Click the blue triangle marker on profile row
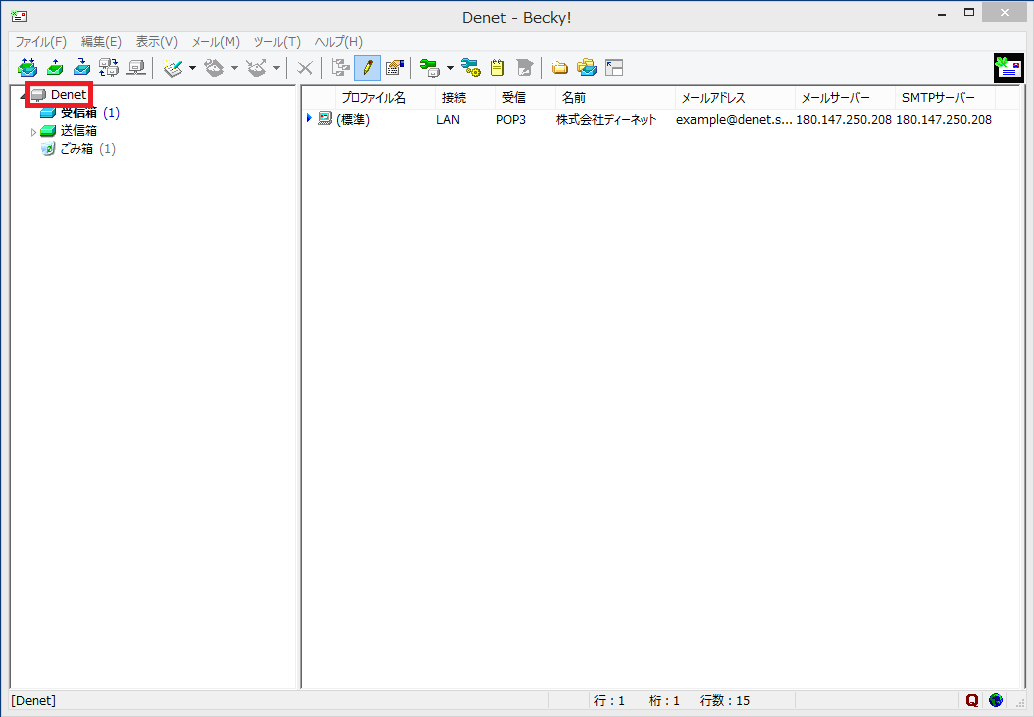This screenshot has width=1034, height=717. (309, 118)
